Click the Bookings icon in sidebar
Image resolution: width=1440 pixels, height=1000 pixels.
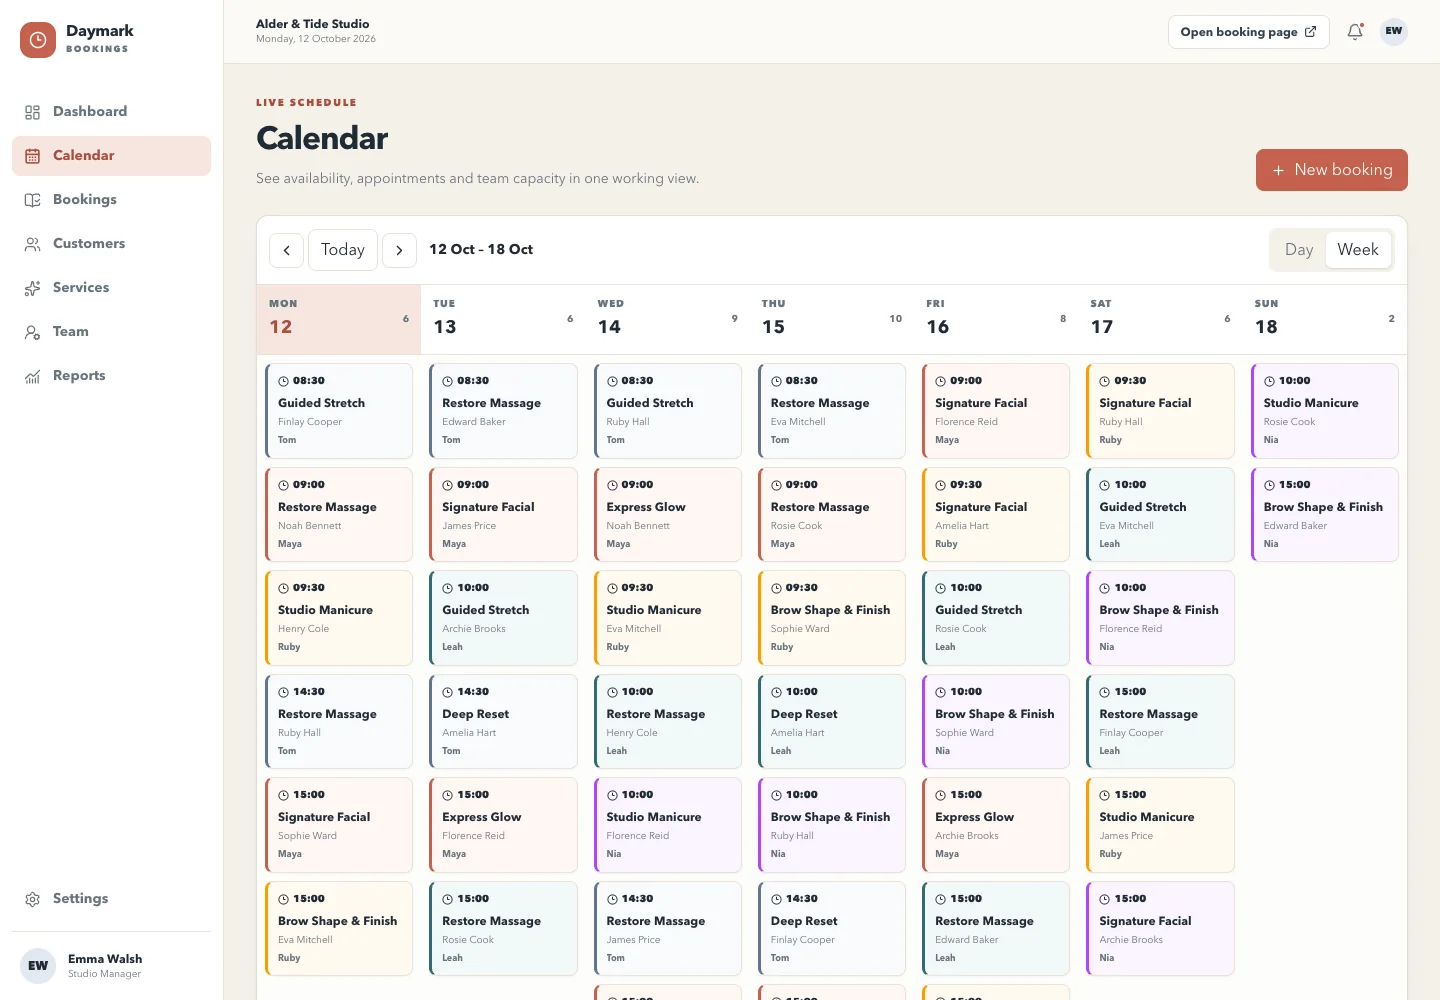click(33, 200)
